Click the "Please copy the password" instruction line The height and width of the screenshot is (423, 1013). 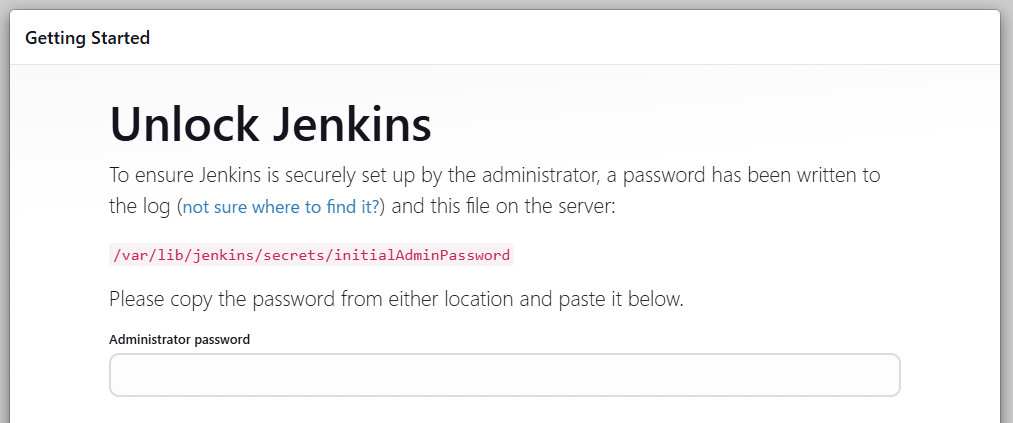tap(396, 299)
